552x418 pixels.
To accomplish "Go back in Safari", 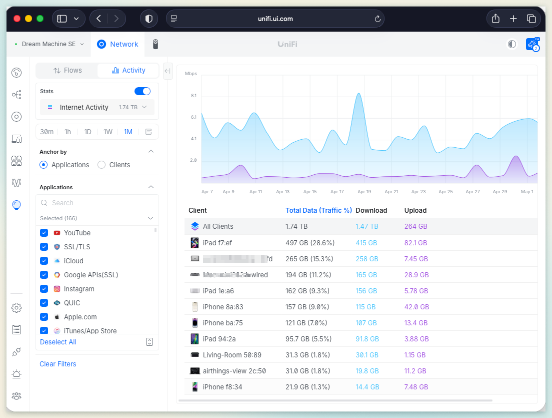I will (99, 19).
